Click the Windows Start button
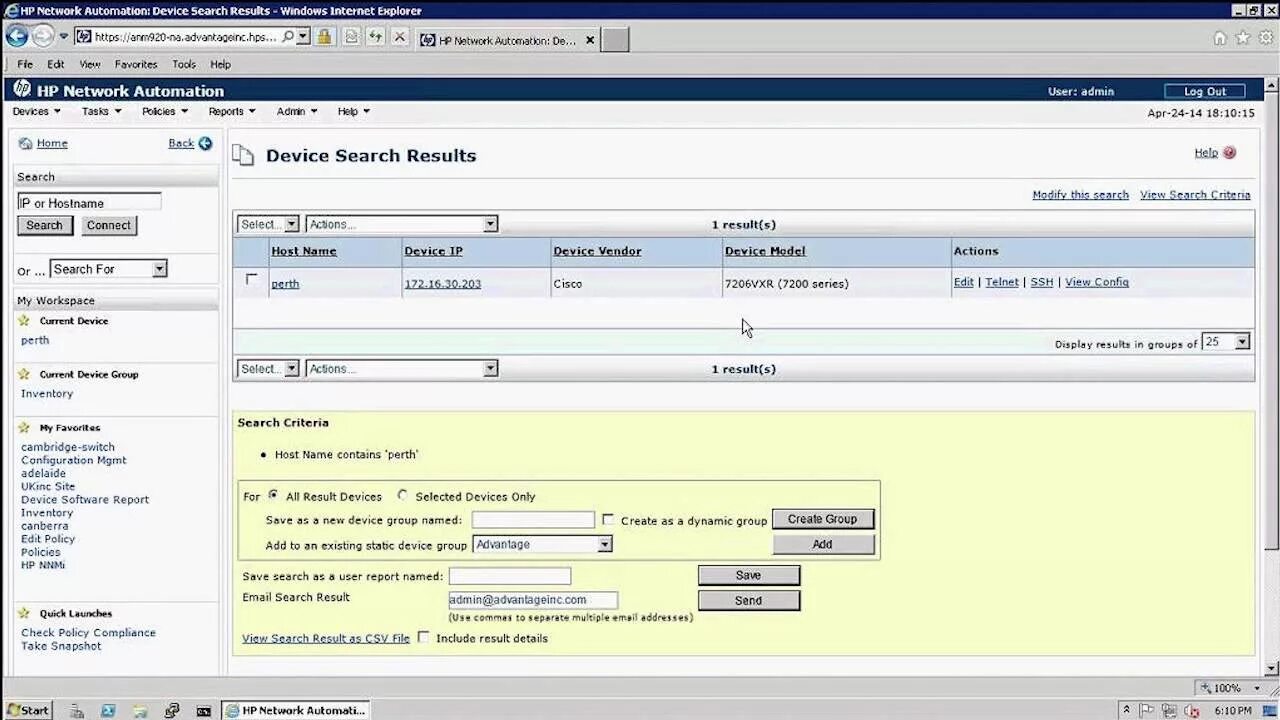The image size is (1280, 720). (x=27, y=710)
